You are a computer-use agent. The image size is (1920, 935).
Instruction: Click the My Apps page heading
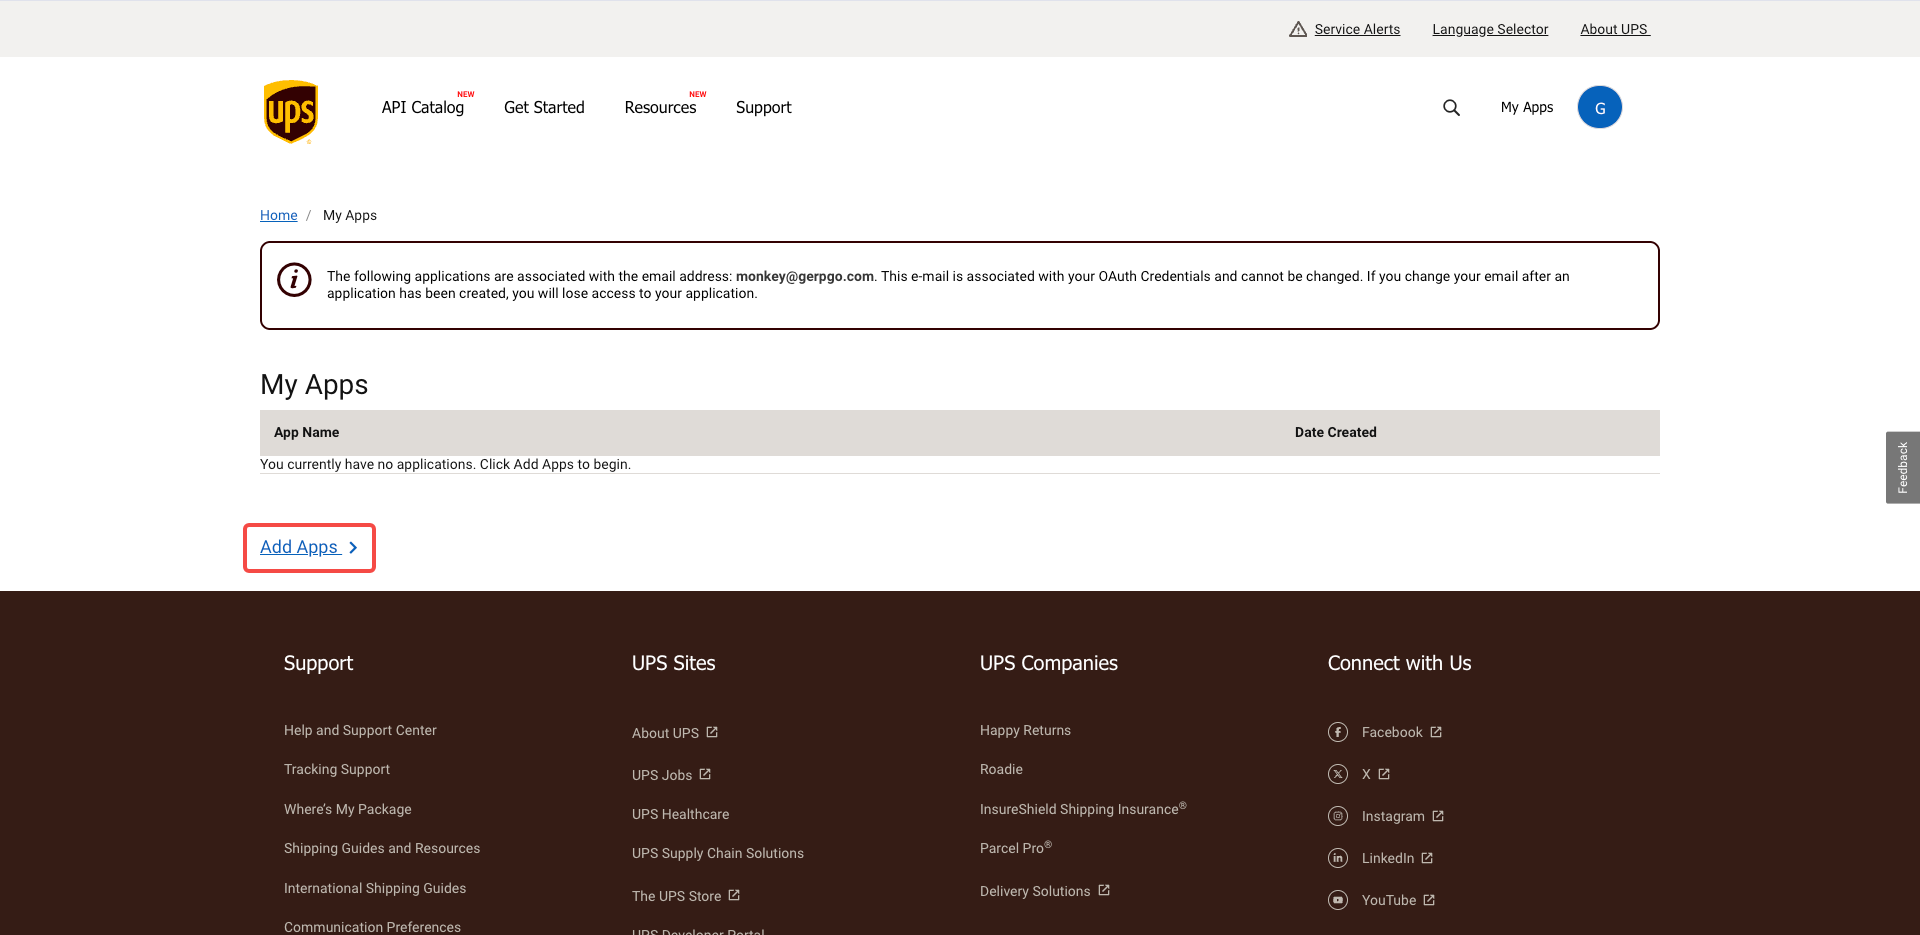click(x=314, y=384)
